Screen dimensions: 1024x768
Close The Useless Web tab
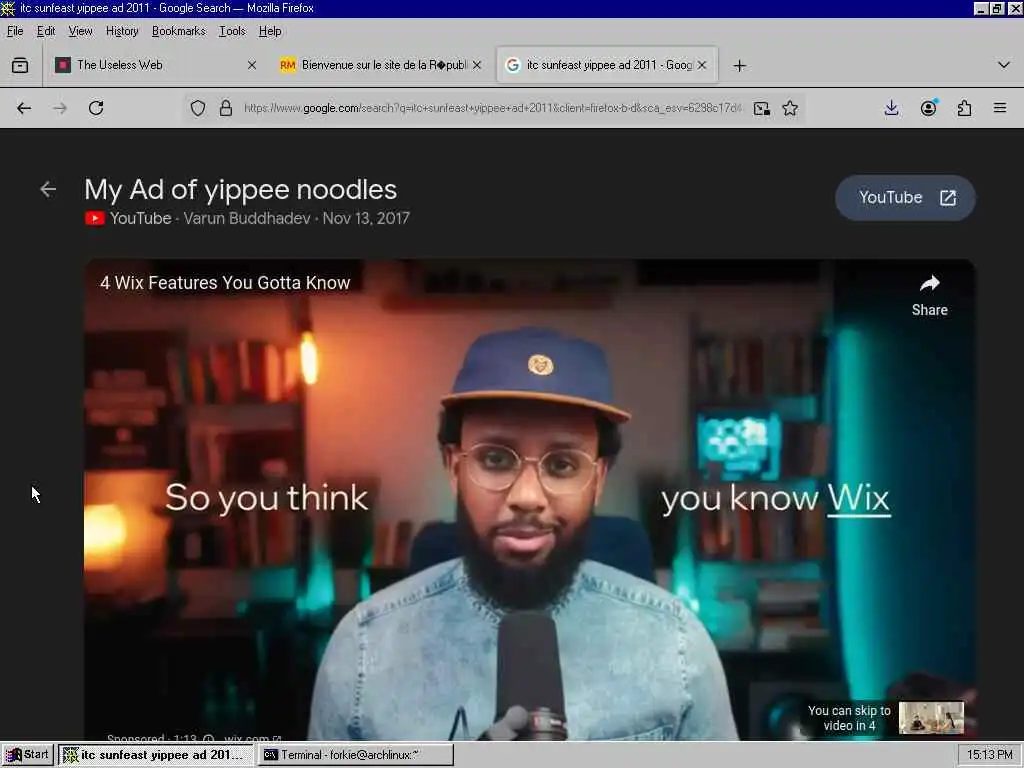[x=252, y=65]
